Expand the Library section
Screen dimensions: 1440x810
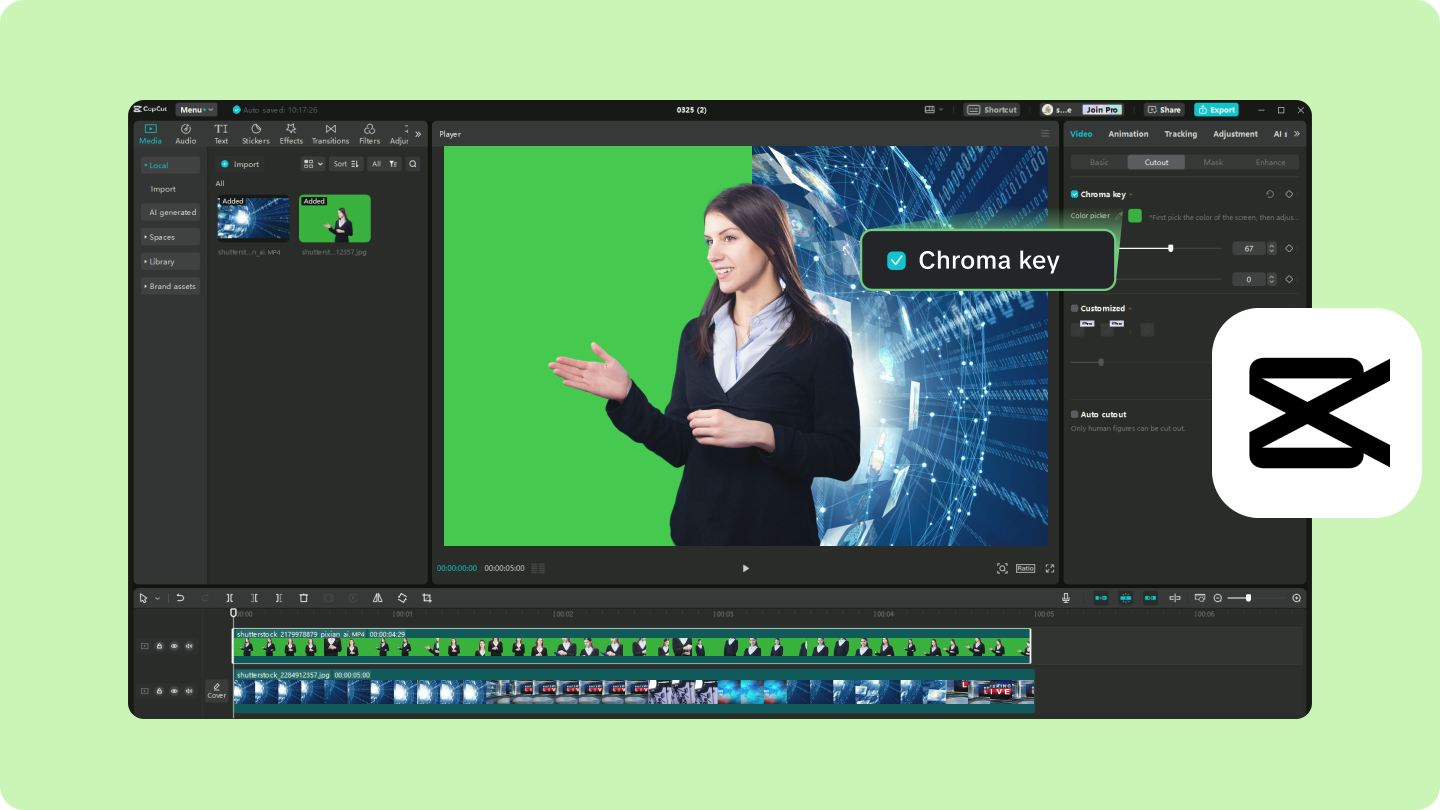click(x=171, y=261)
